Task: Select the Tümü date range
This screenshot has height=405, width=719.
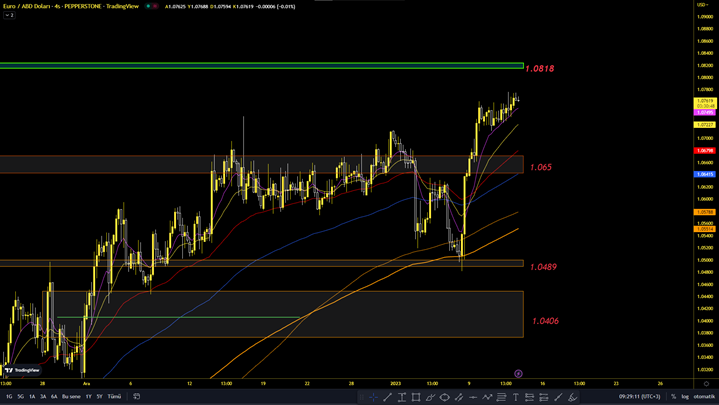Action: 114,396
